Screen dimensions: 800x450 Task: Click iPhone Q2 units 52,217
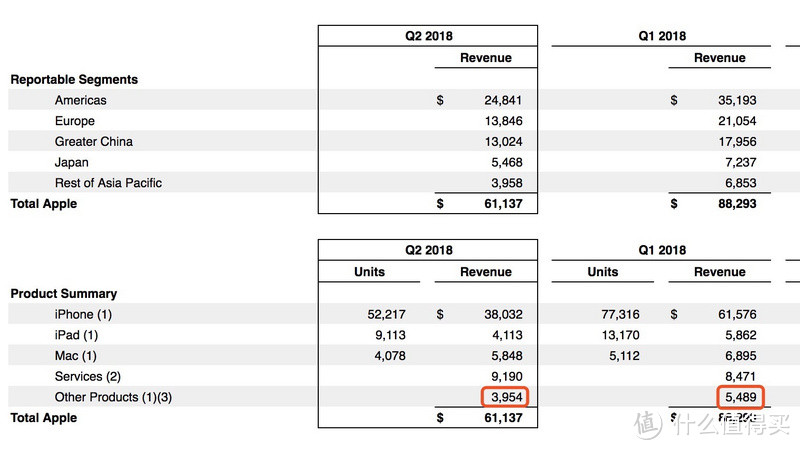(x=386, y=314)
